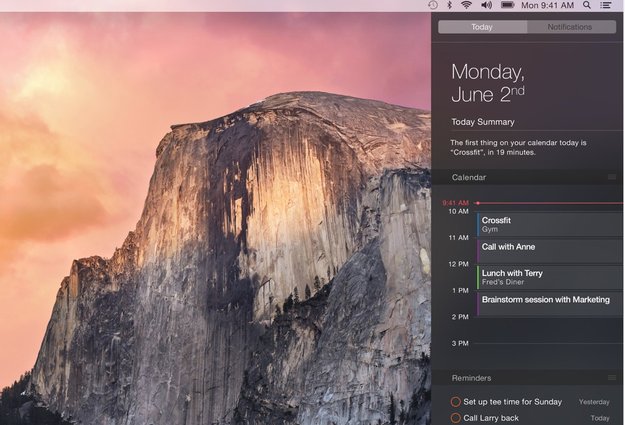Switch to the Notifications tab
Screen dimensions: 625x425
point(571,27)
